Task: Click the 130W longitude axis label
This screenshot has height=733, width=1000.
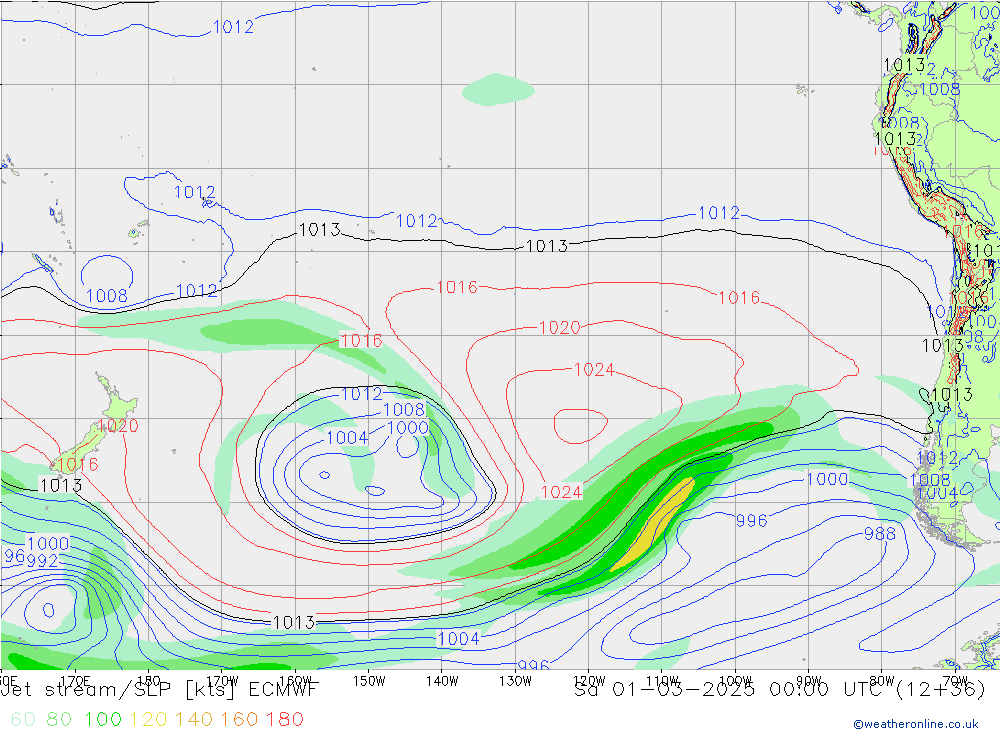Action: pyautogui.click(x=515, y=681)
